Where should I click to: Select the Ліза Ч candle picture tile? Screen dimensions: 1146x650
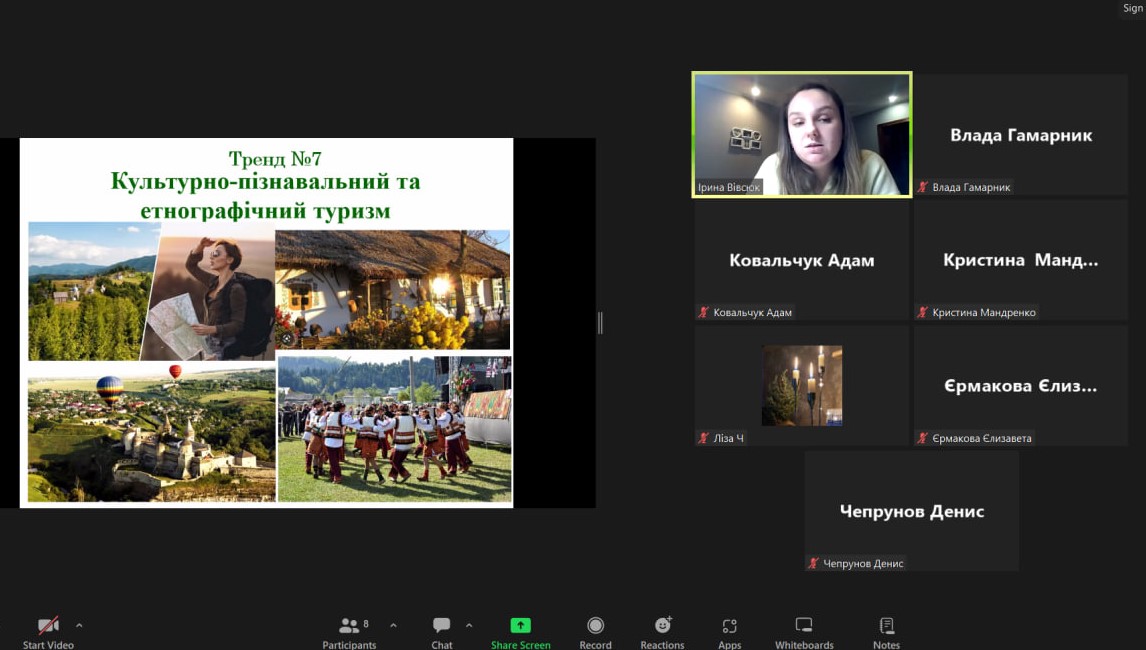[801, 385]
